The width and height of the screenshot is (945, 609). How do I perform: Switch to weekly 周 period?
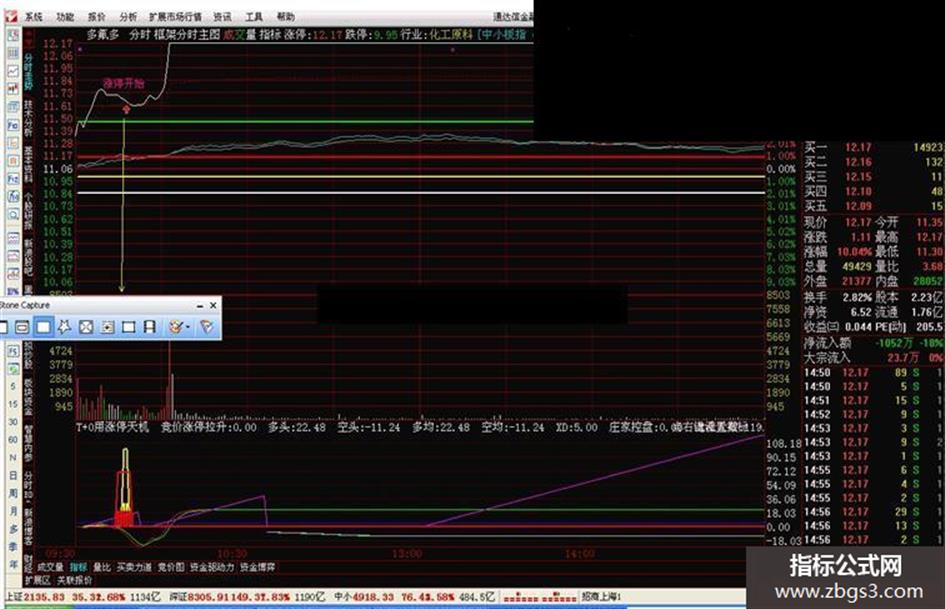[13, 493]
